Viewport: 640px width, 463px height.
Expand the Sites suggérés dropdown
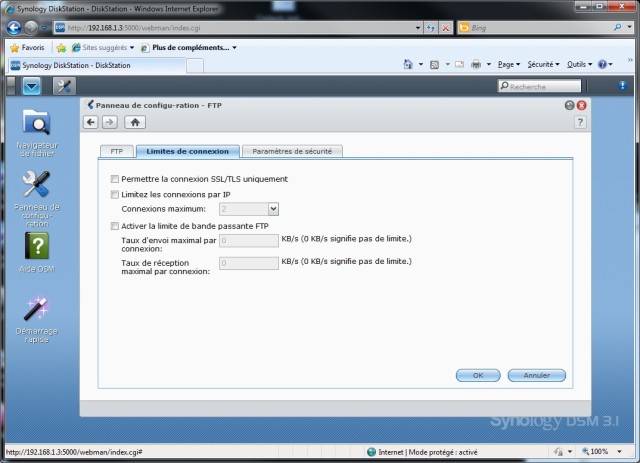132,48
